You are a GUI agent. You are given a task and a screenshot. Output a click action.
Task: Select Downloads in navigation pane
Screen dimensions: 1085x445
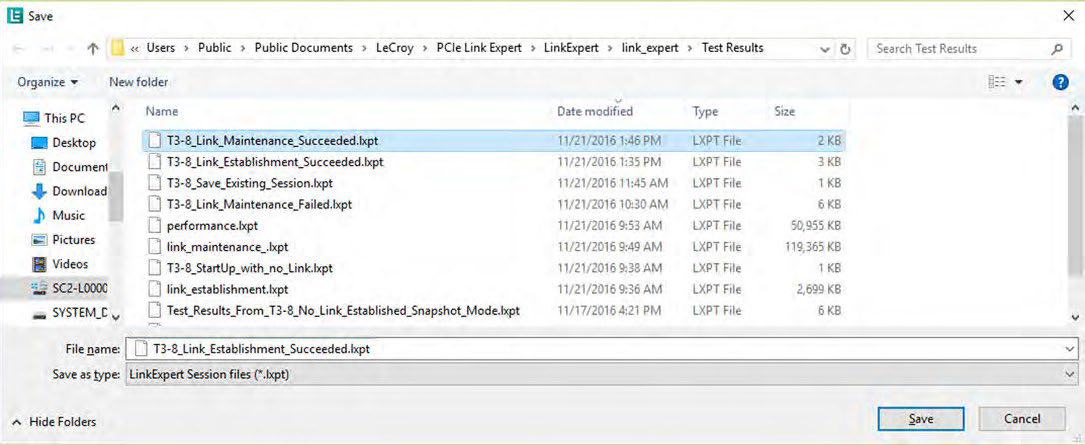[70, 191]
